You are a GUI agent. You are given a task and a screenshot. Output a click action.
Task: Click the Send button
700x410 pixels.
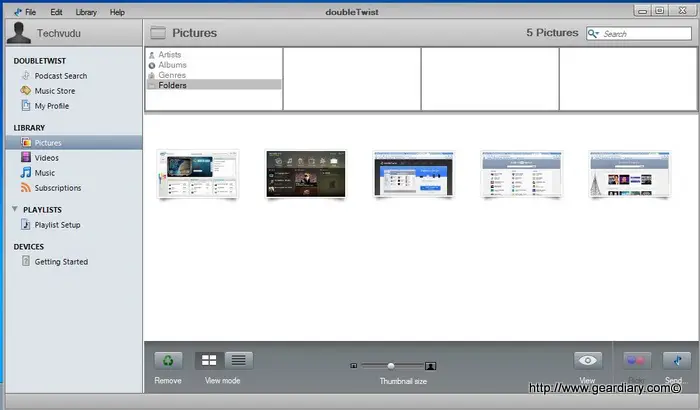[677, 360]
